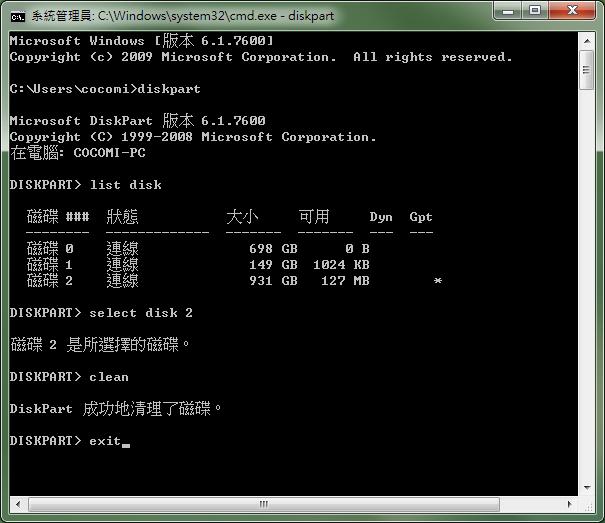
Task: Click the 磁碟 2 row in disk list
Action: (200, 281)
